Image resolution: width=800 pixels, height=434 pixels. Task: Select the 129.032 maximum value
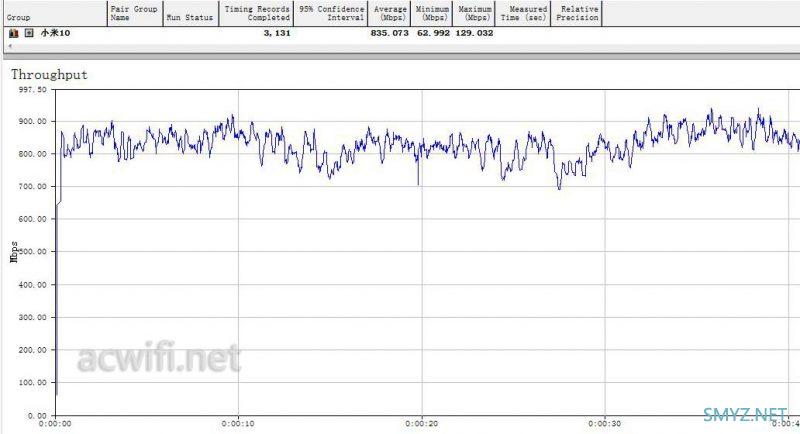474,33
